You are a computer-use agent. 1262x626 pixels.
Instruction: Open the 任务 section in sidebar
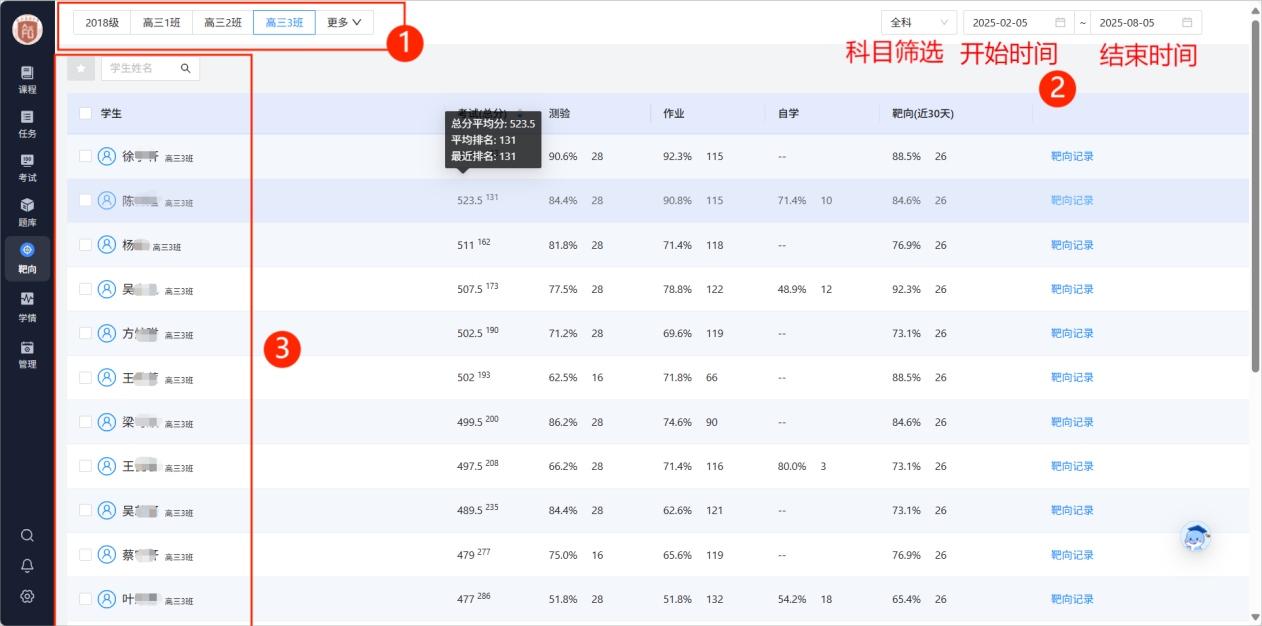pos(27,124)
